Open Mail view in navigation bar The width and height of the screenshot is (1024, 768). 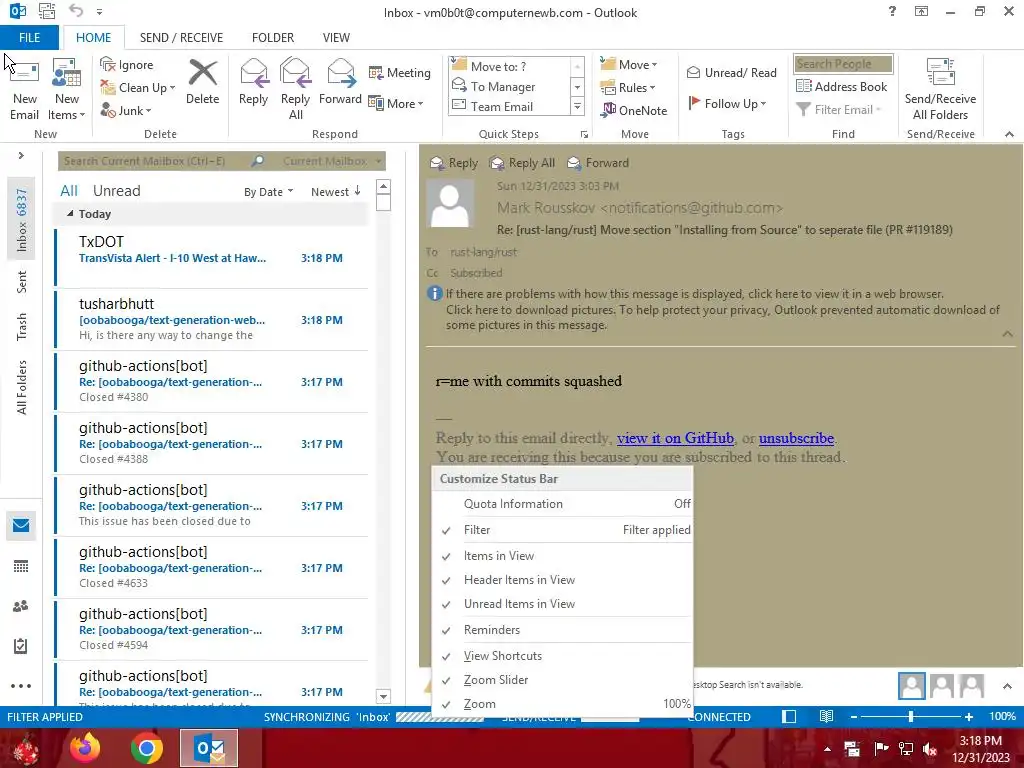point(21,526)
